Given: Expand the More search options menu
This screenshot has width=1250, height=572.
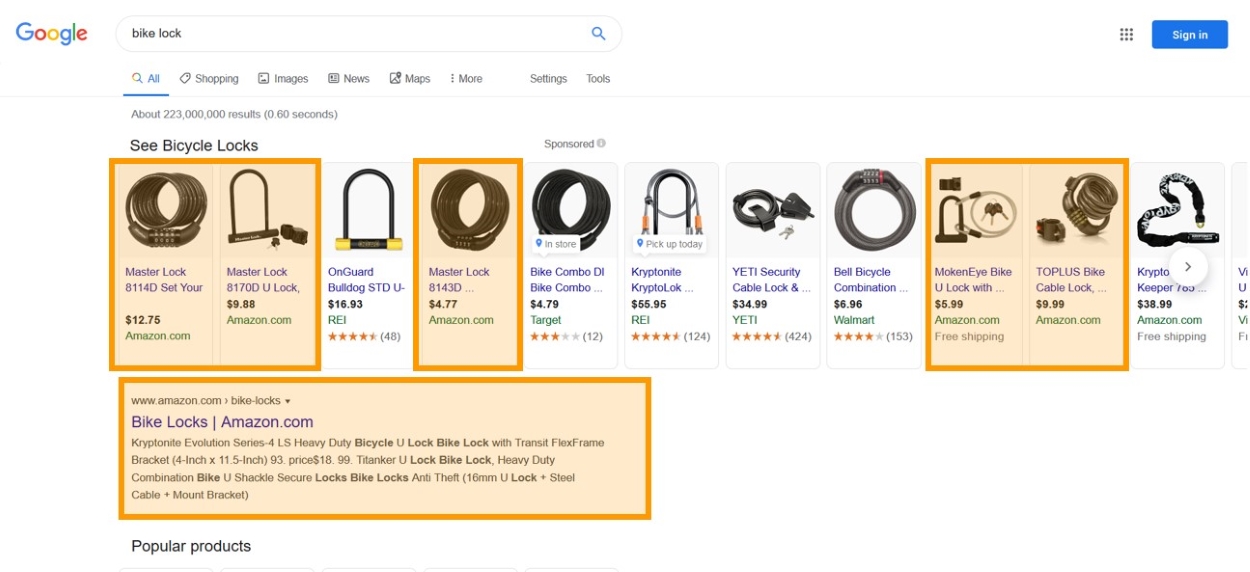Looking at the screenshot, I should [466, 79].
